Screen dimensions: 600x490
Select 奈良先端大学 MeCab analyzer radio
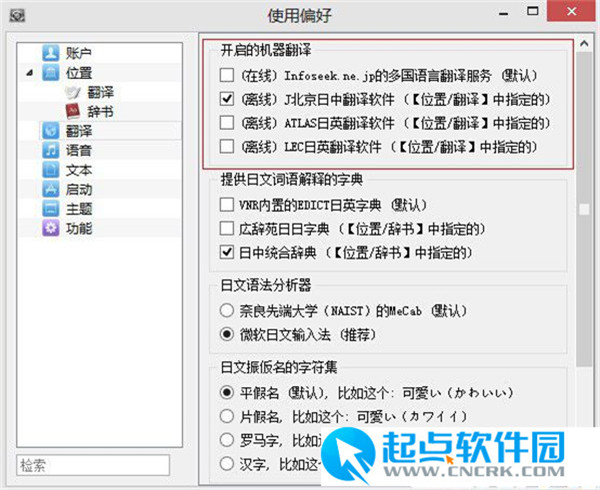click(x=227, y=310)
